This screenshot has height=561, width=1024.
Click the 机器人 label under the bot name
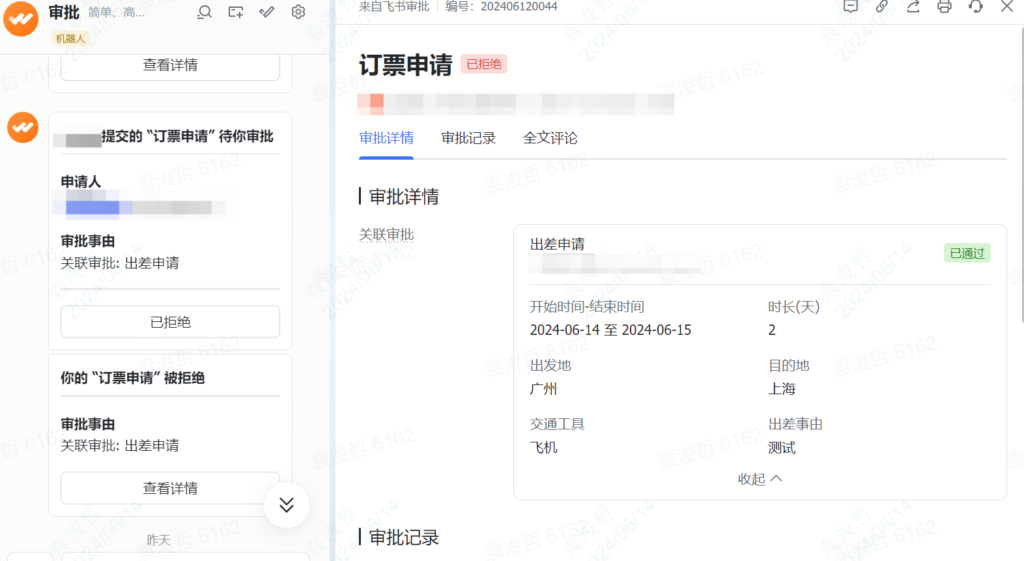tap(70, 39)
